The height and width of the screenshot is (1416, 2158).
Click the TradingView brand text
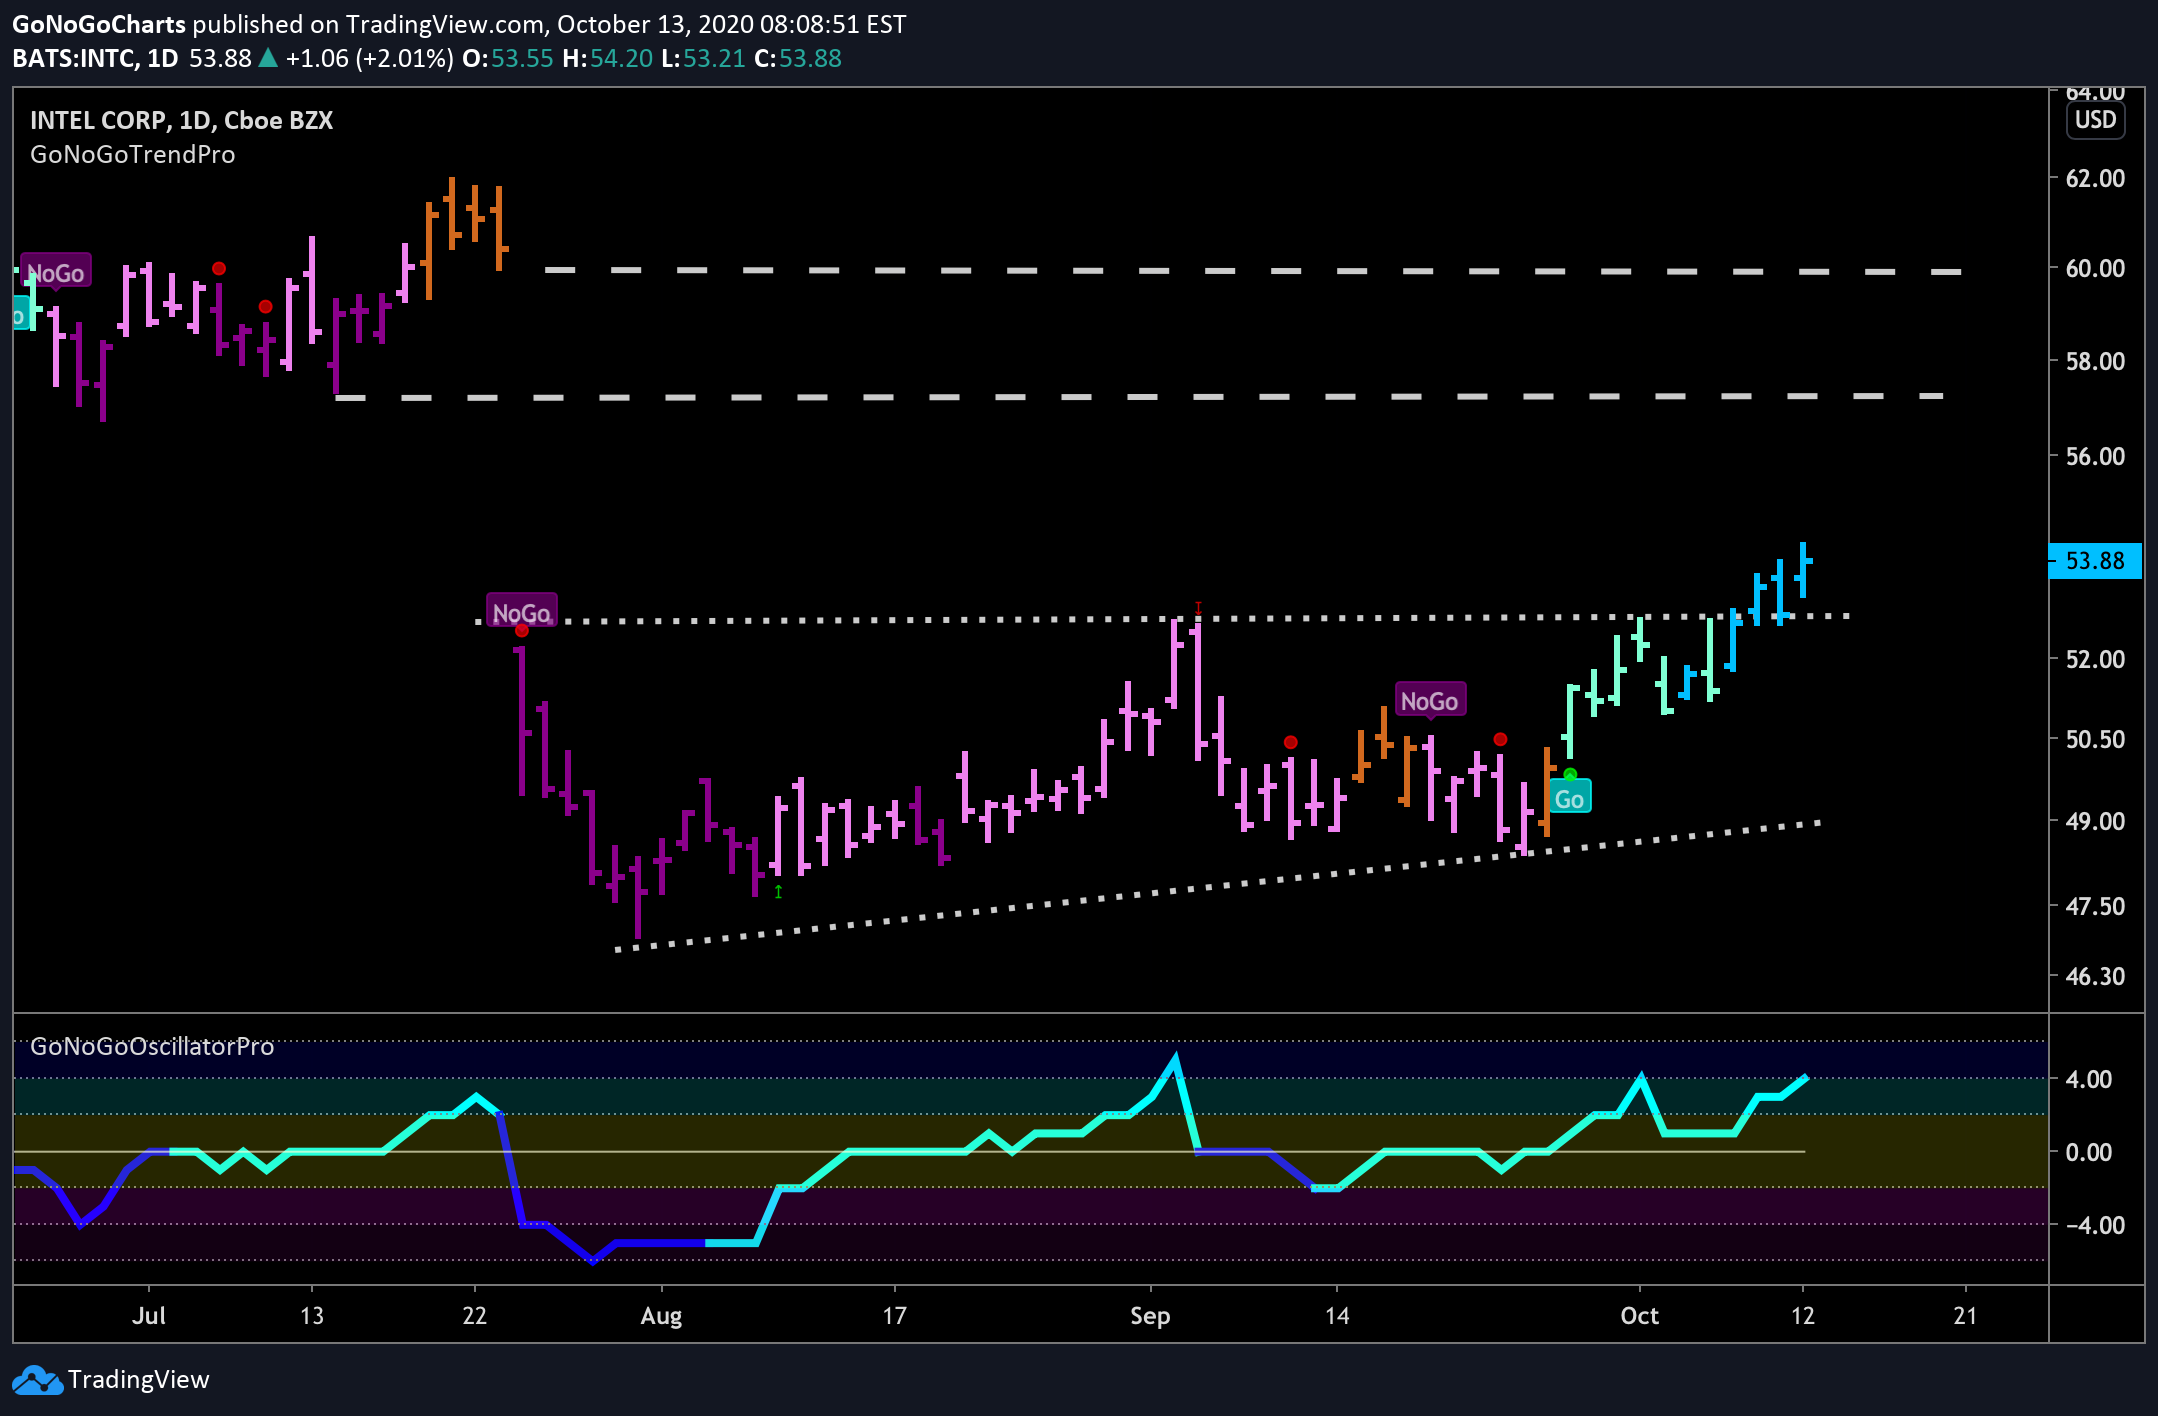click(x=139, y=1380)
